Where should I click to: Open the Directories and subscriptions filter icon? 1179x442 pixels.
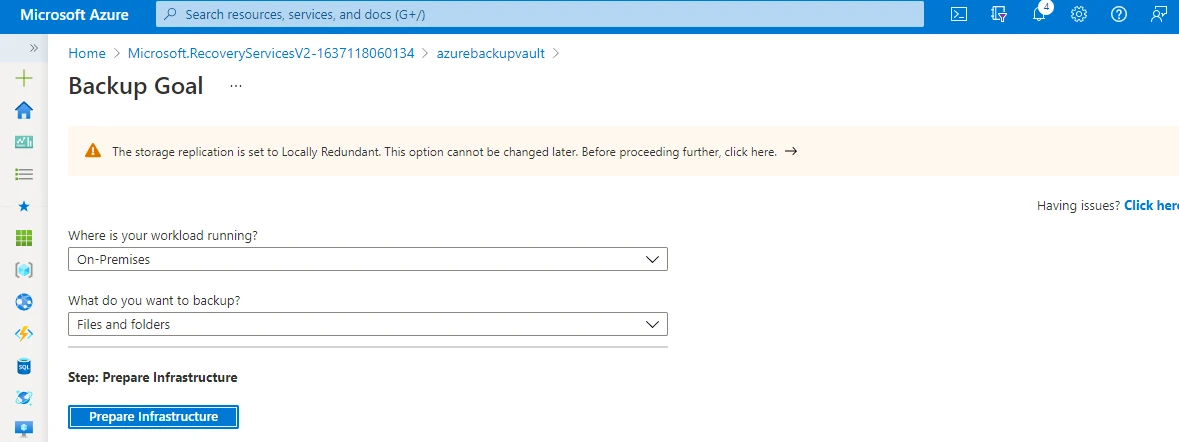[999, 14]
